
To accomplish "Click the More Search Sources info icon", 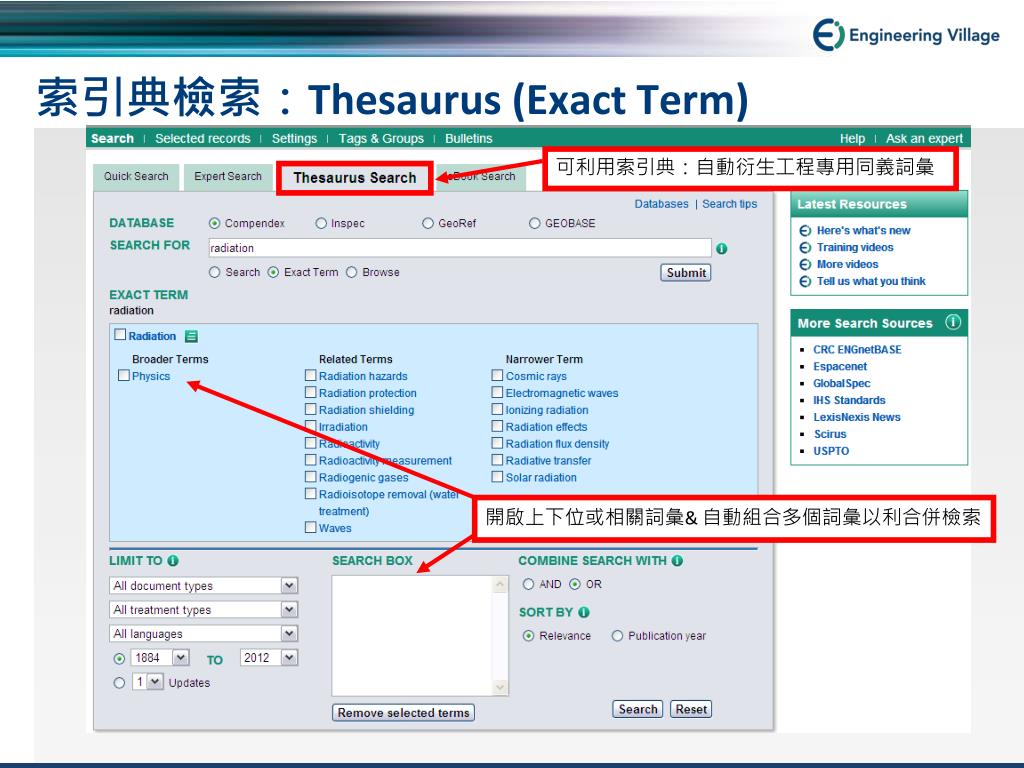I will click(x=953, y=322).
